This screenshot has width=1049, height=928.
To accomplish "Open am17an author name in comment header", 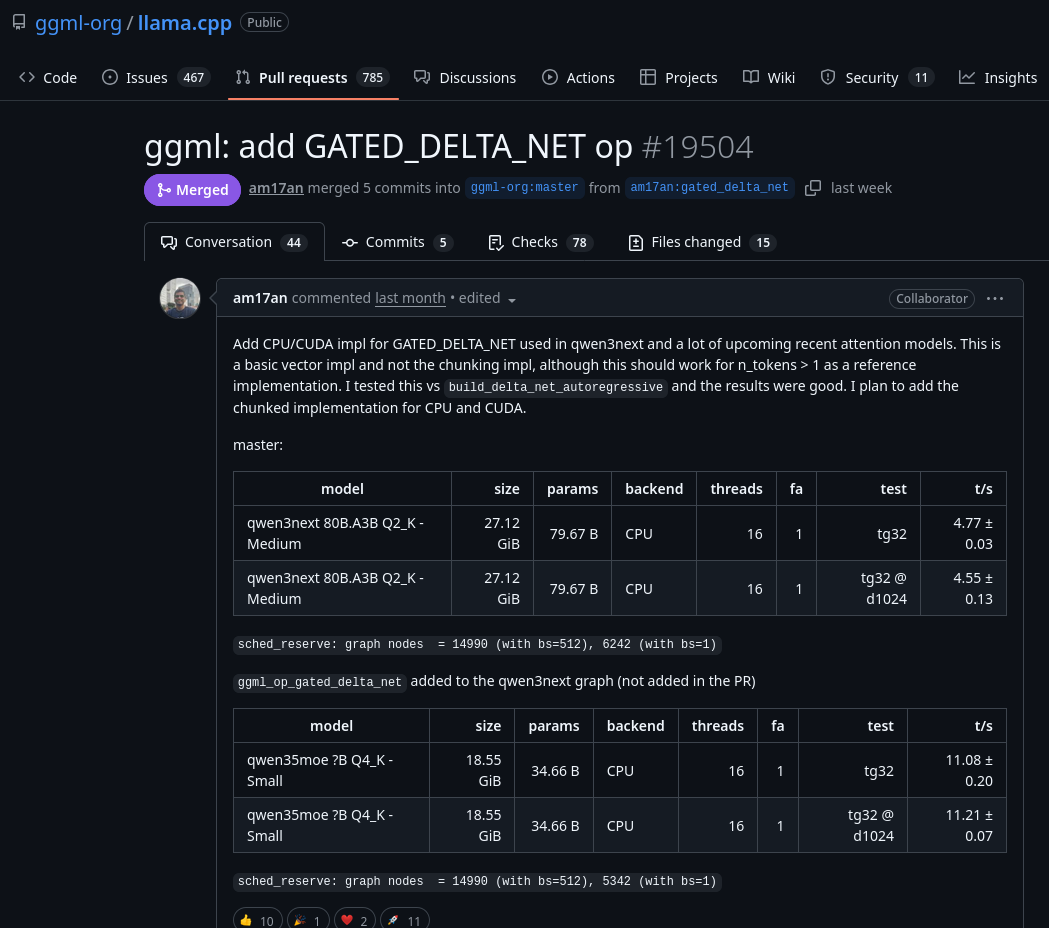I will click(x=260, y=298).
